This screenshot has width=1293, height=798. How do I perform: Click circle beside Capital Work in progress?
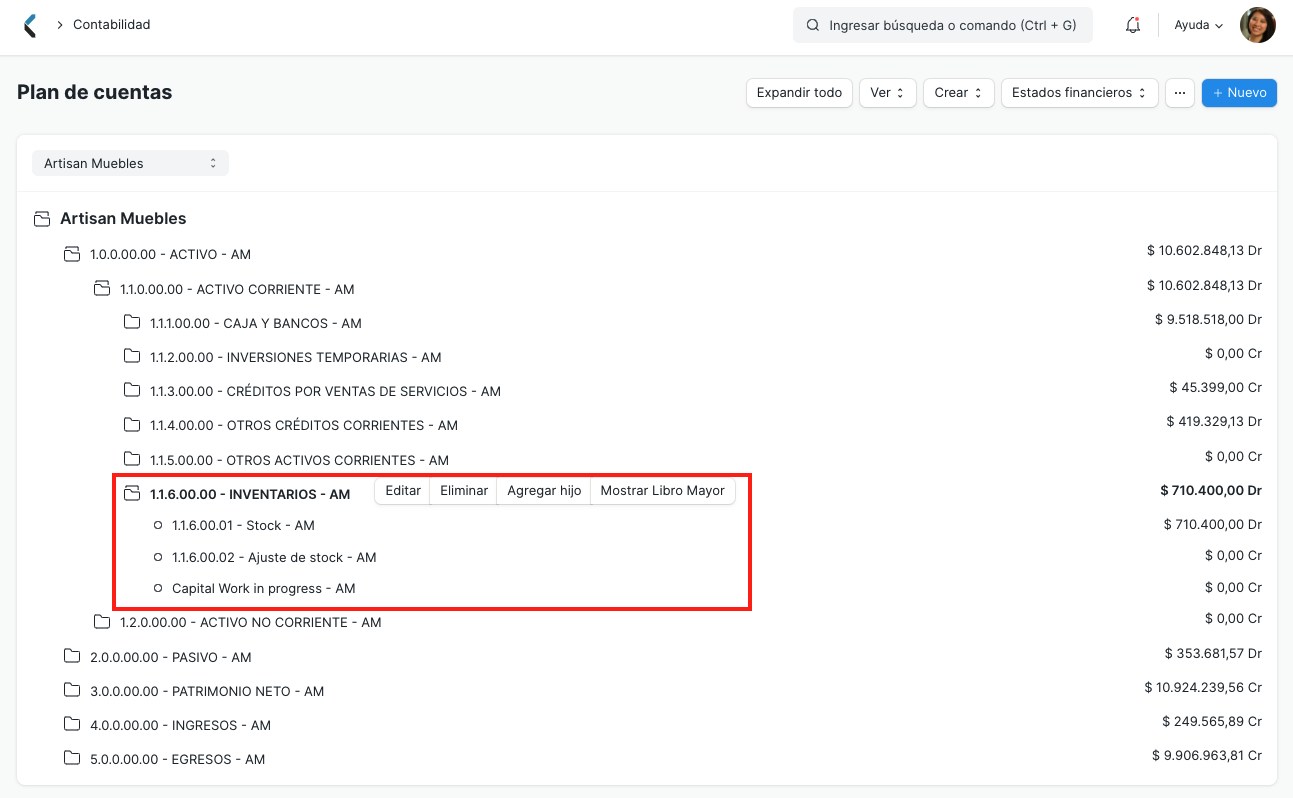point(158,588)
